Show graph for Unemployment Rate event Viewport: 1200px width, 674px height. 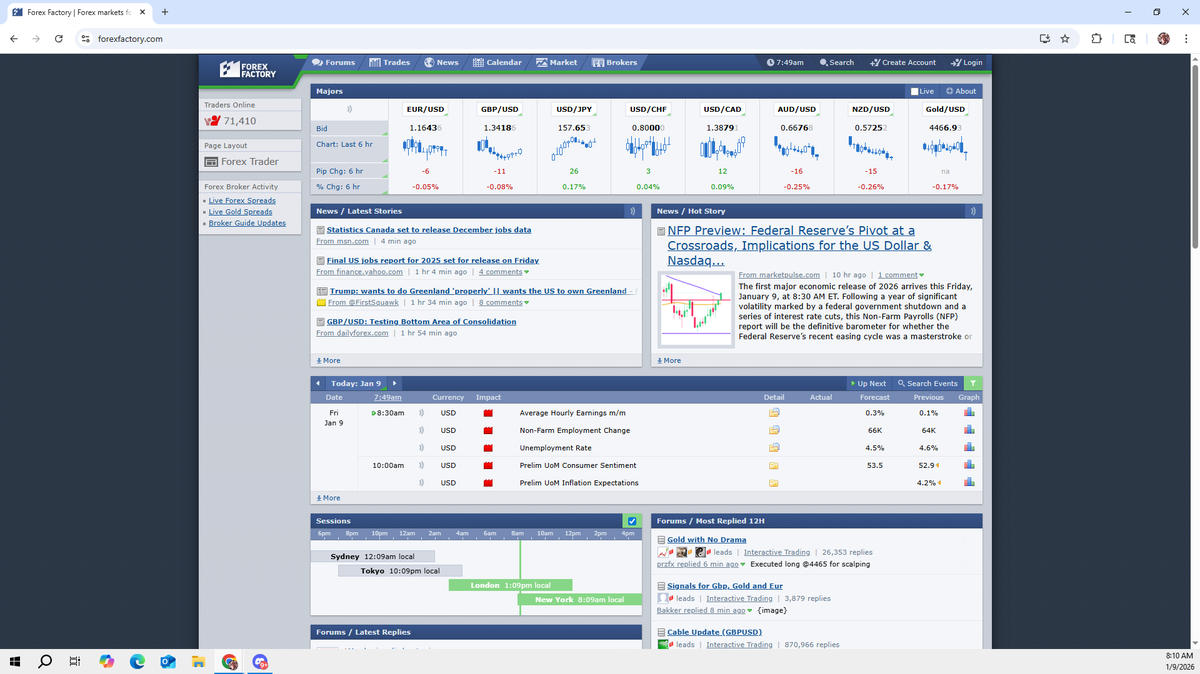tap(969, 448)
